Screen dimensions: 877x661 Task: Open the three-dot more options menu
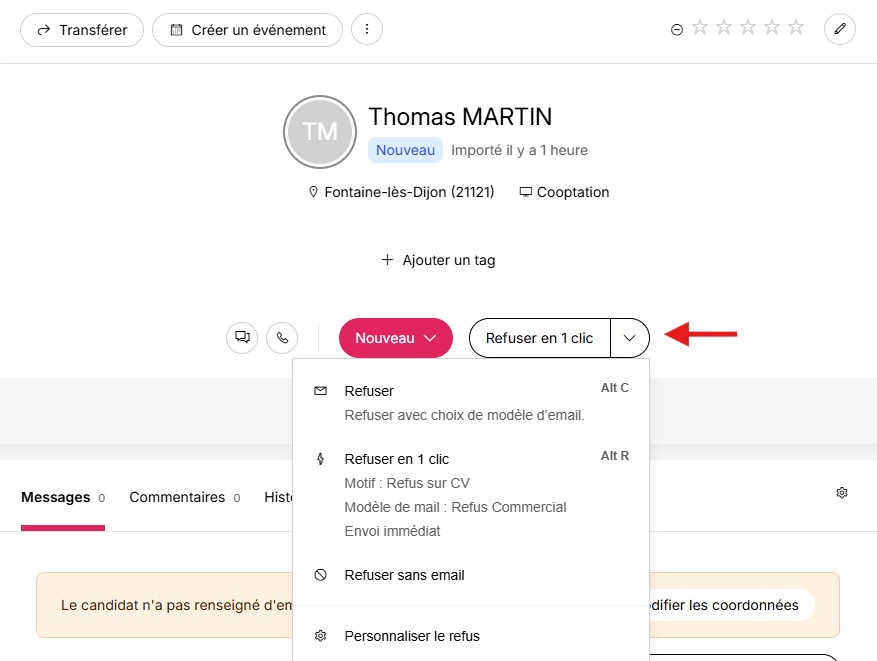tap(367, 29)
